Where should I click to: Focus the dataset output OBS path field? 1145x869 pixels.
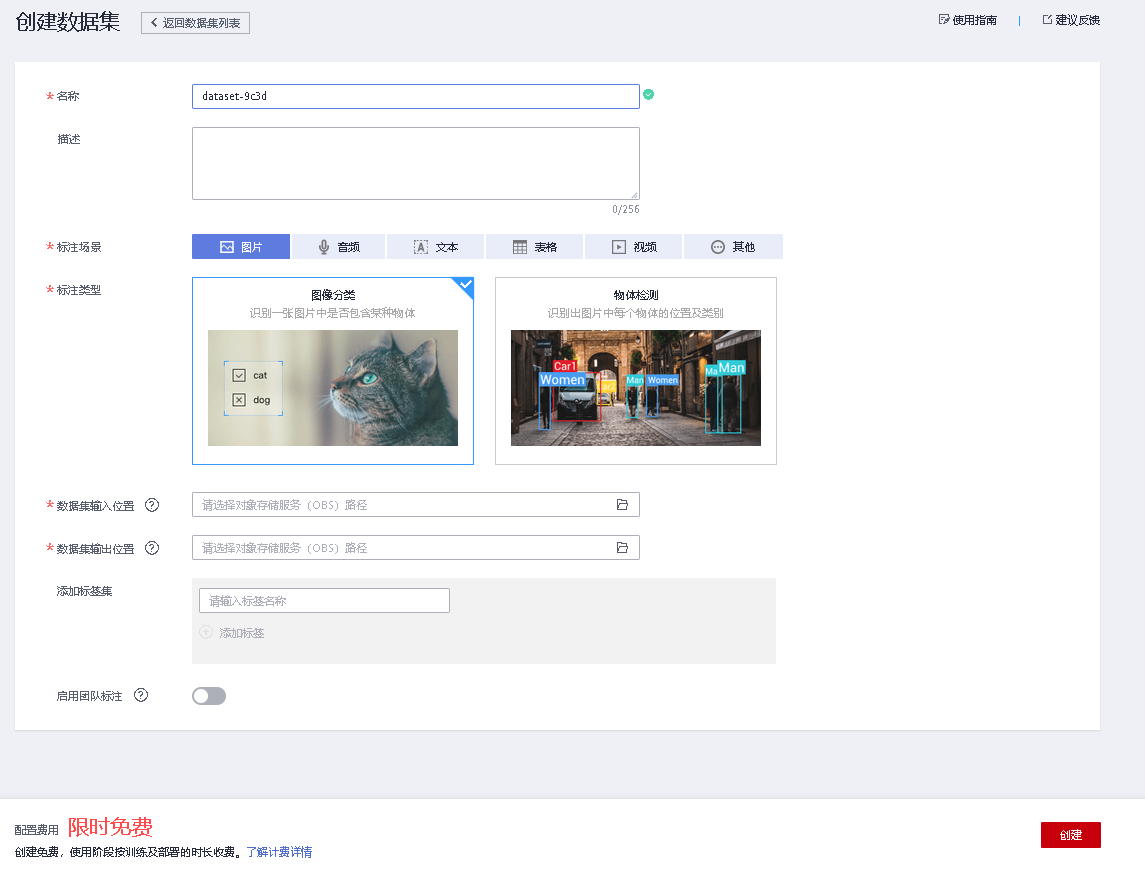click(416, 548)
